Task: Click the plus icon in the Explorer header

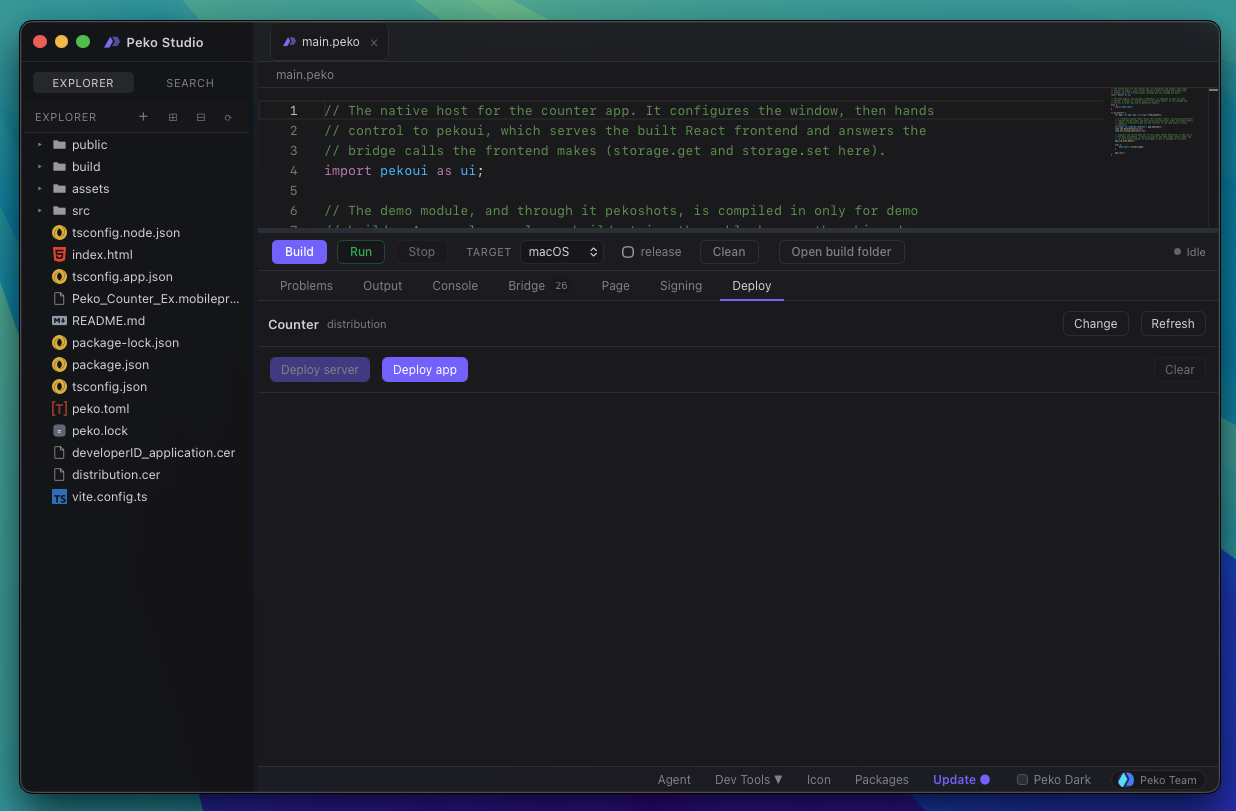Action: click(x=143, y=117)
